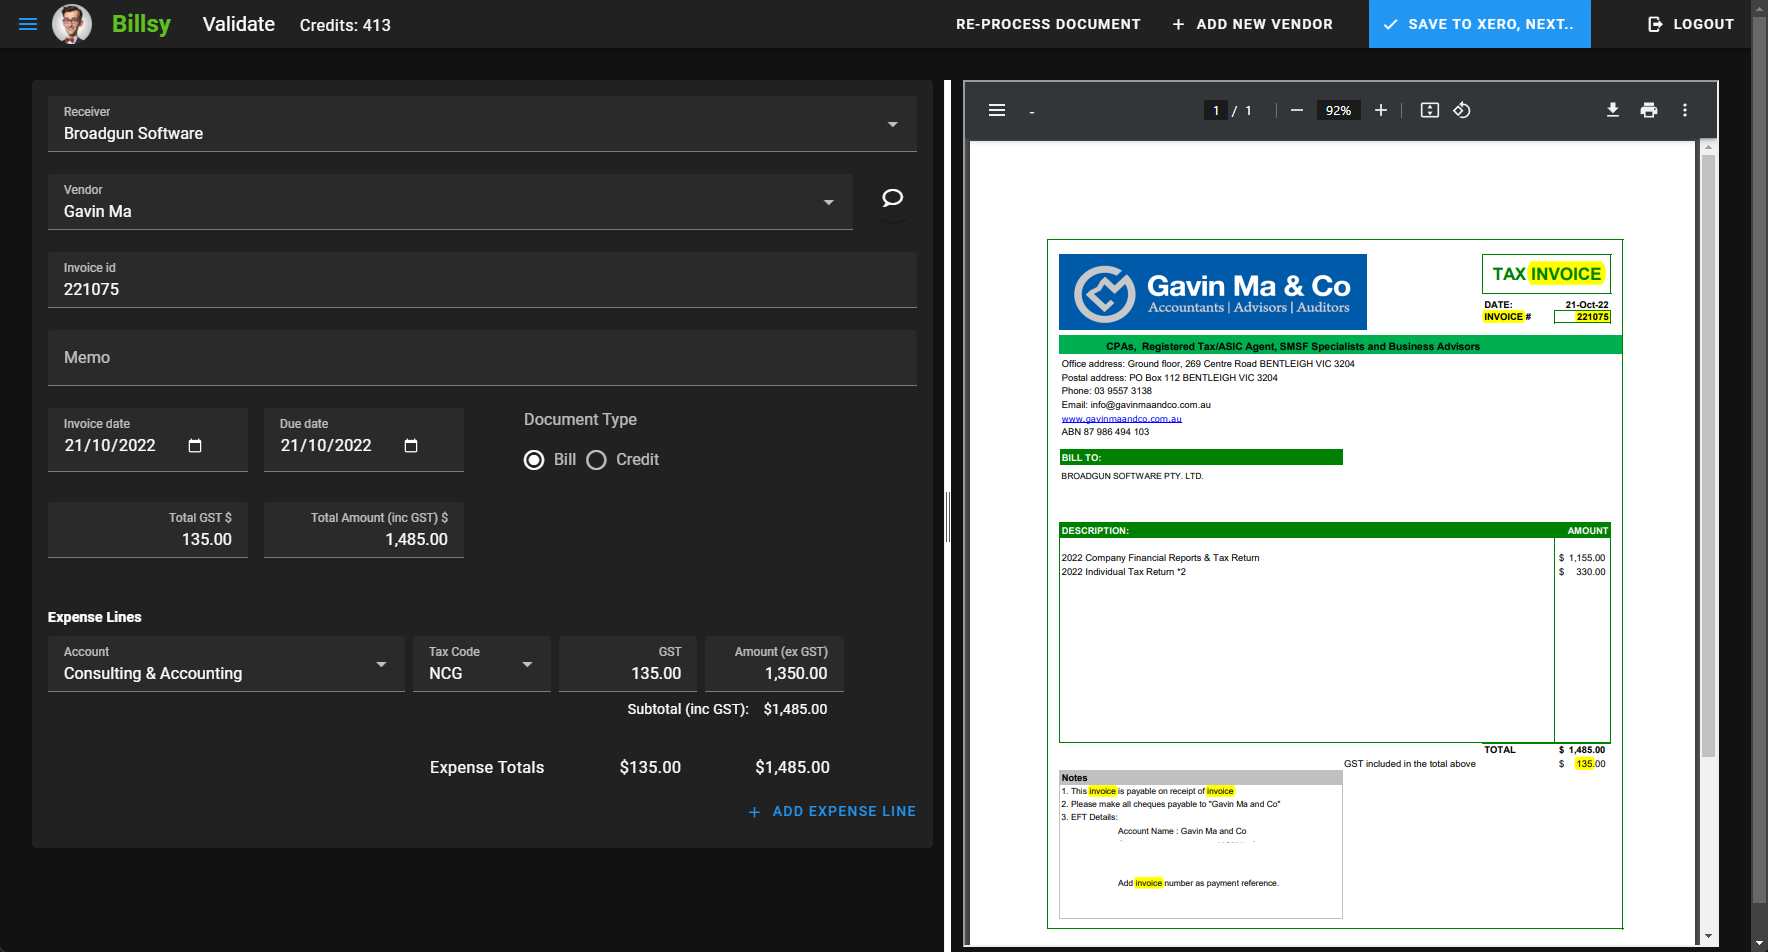The width and height of the screenshot is (1768, 952).
Task: Print the invoice PDF
Action: [x=1649, y=110]
